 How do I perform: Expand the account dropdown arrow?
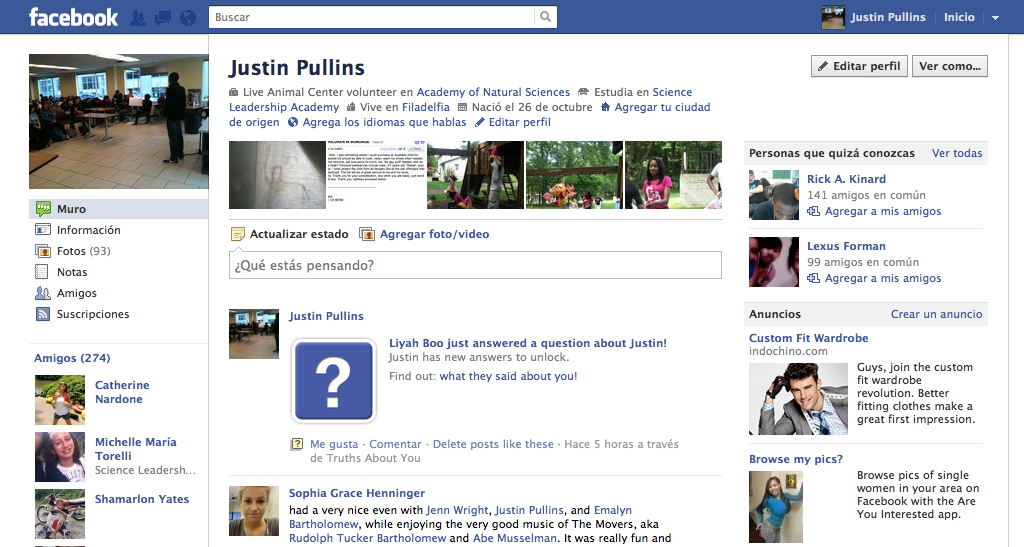(x=995, y=18)
